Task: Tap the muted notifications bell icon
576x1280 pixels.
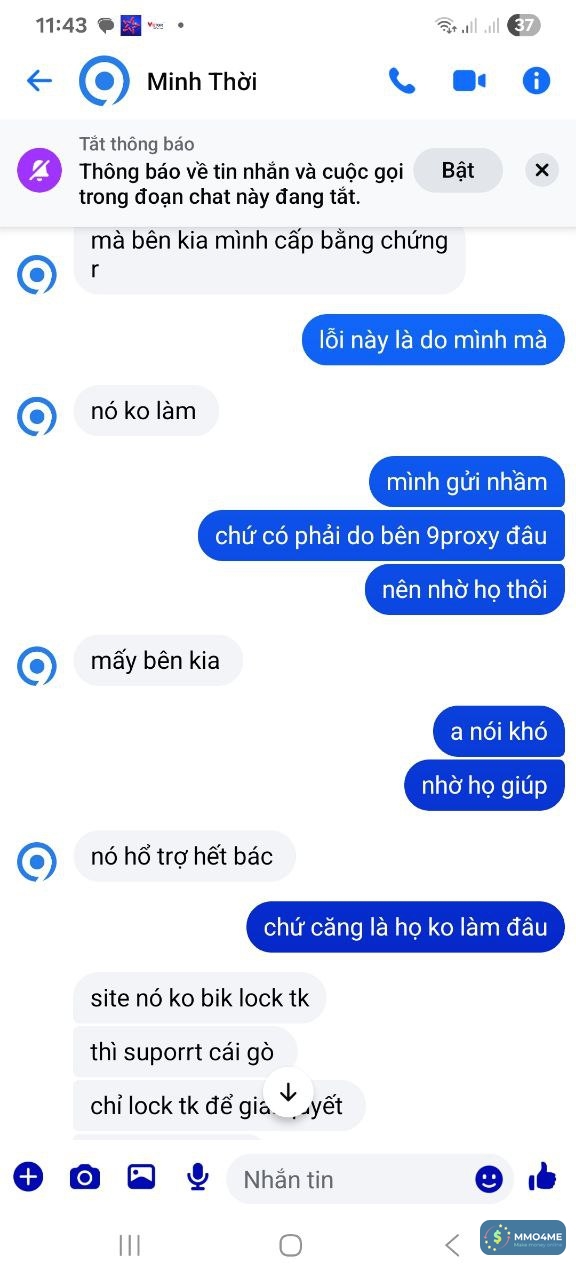Action: 41,171
